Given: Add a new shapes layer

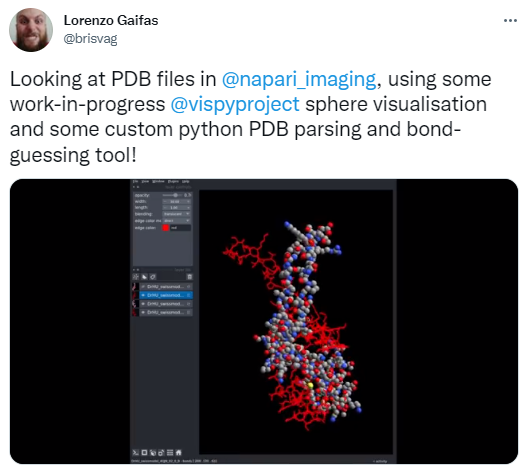Looking at the screenshot, I should coord(144,277).
